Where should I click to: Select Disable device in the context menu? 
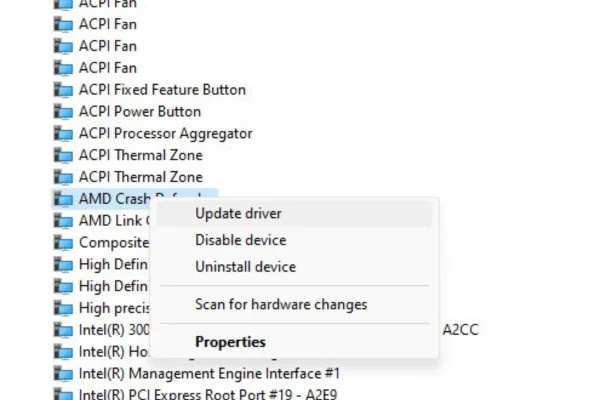pyautogui.click(x=240, y=240)
